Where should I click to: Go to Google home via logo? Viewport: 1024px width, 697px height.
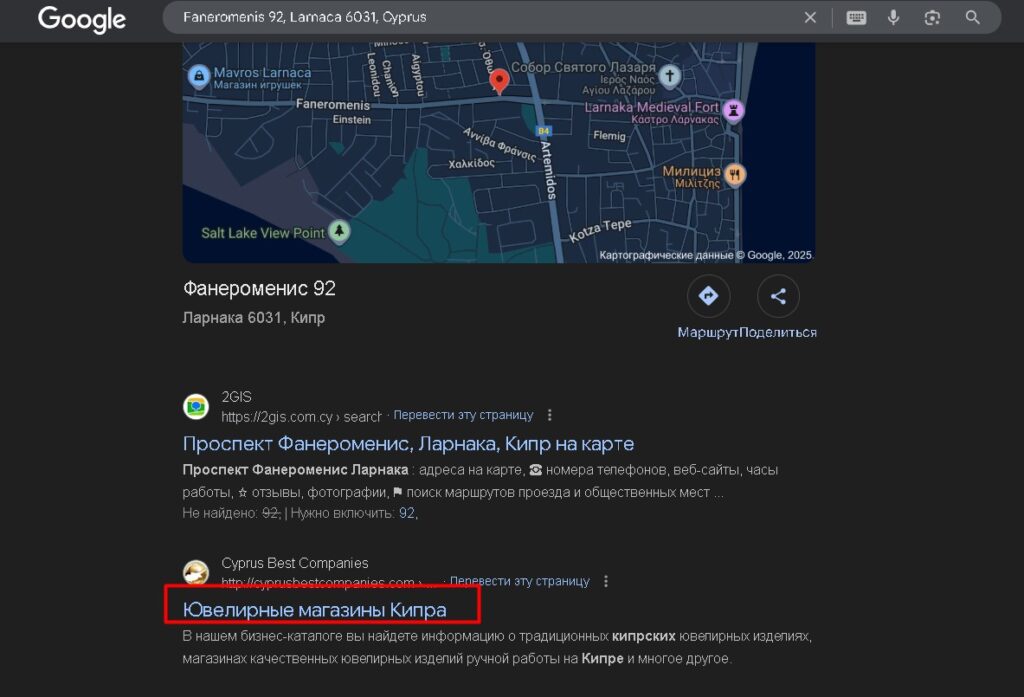[82, 19]
